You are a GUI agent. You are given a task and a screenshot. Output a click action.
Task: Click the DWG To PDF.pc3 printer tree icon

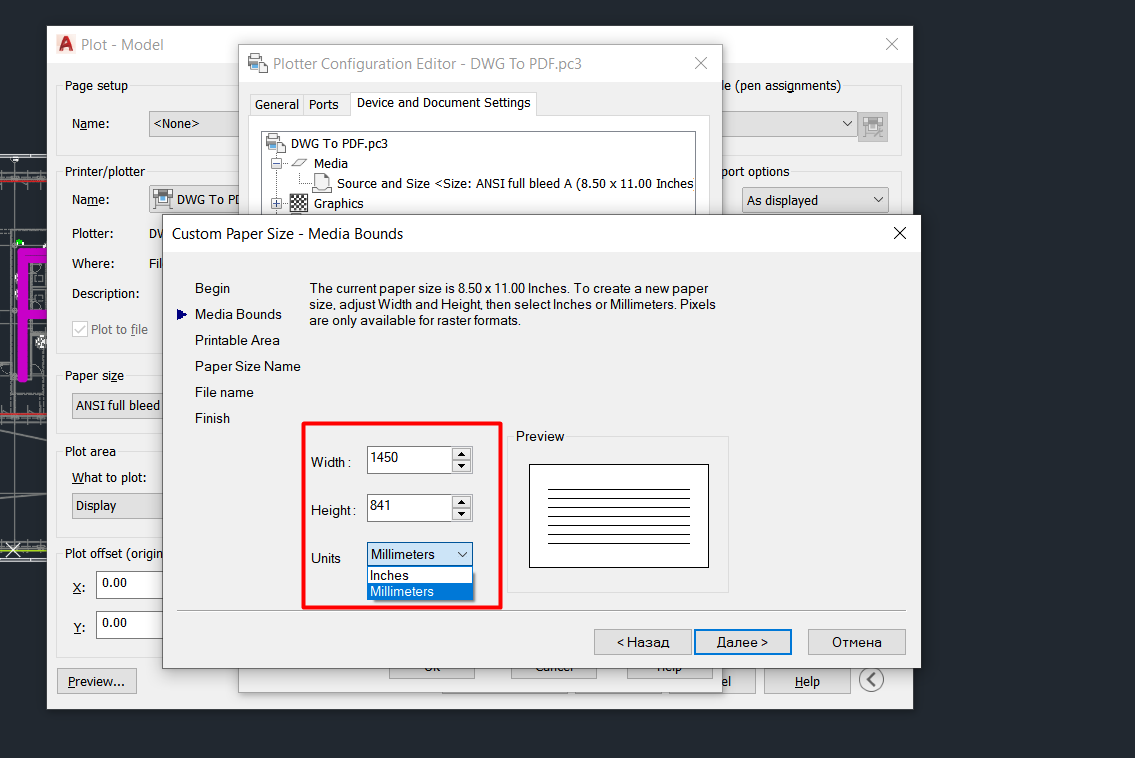pyautogui.click(x=275, y=143)
